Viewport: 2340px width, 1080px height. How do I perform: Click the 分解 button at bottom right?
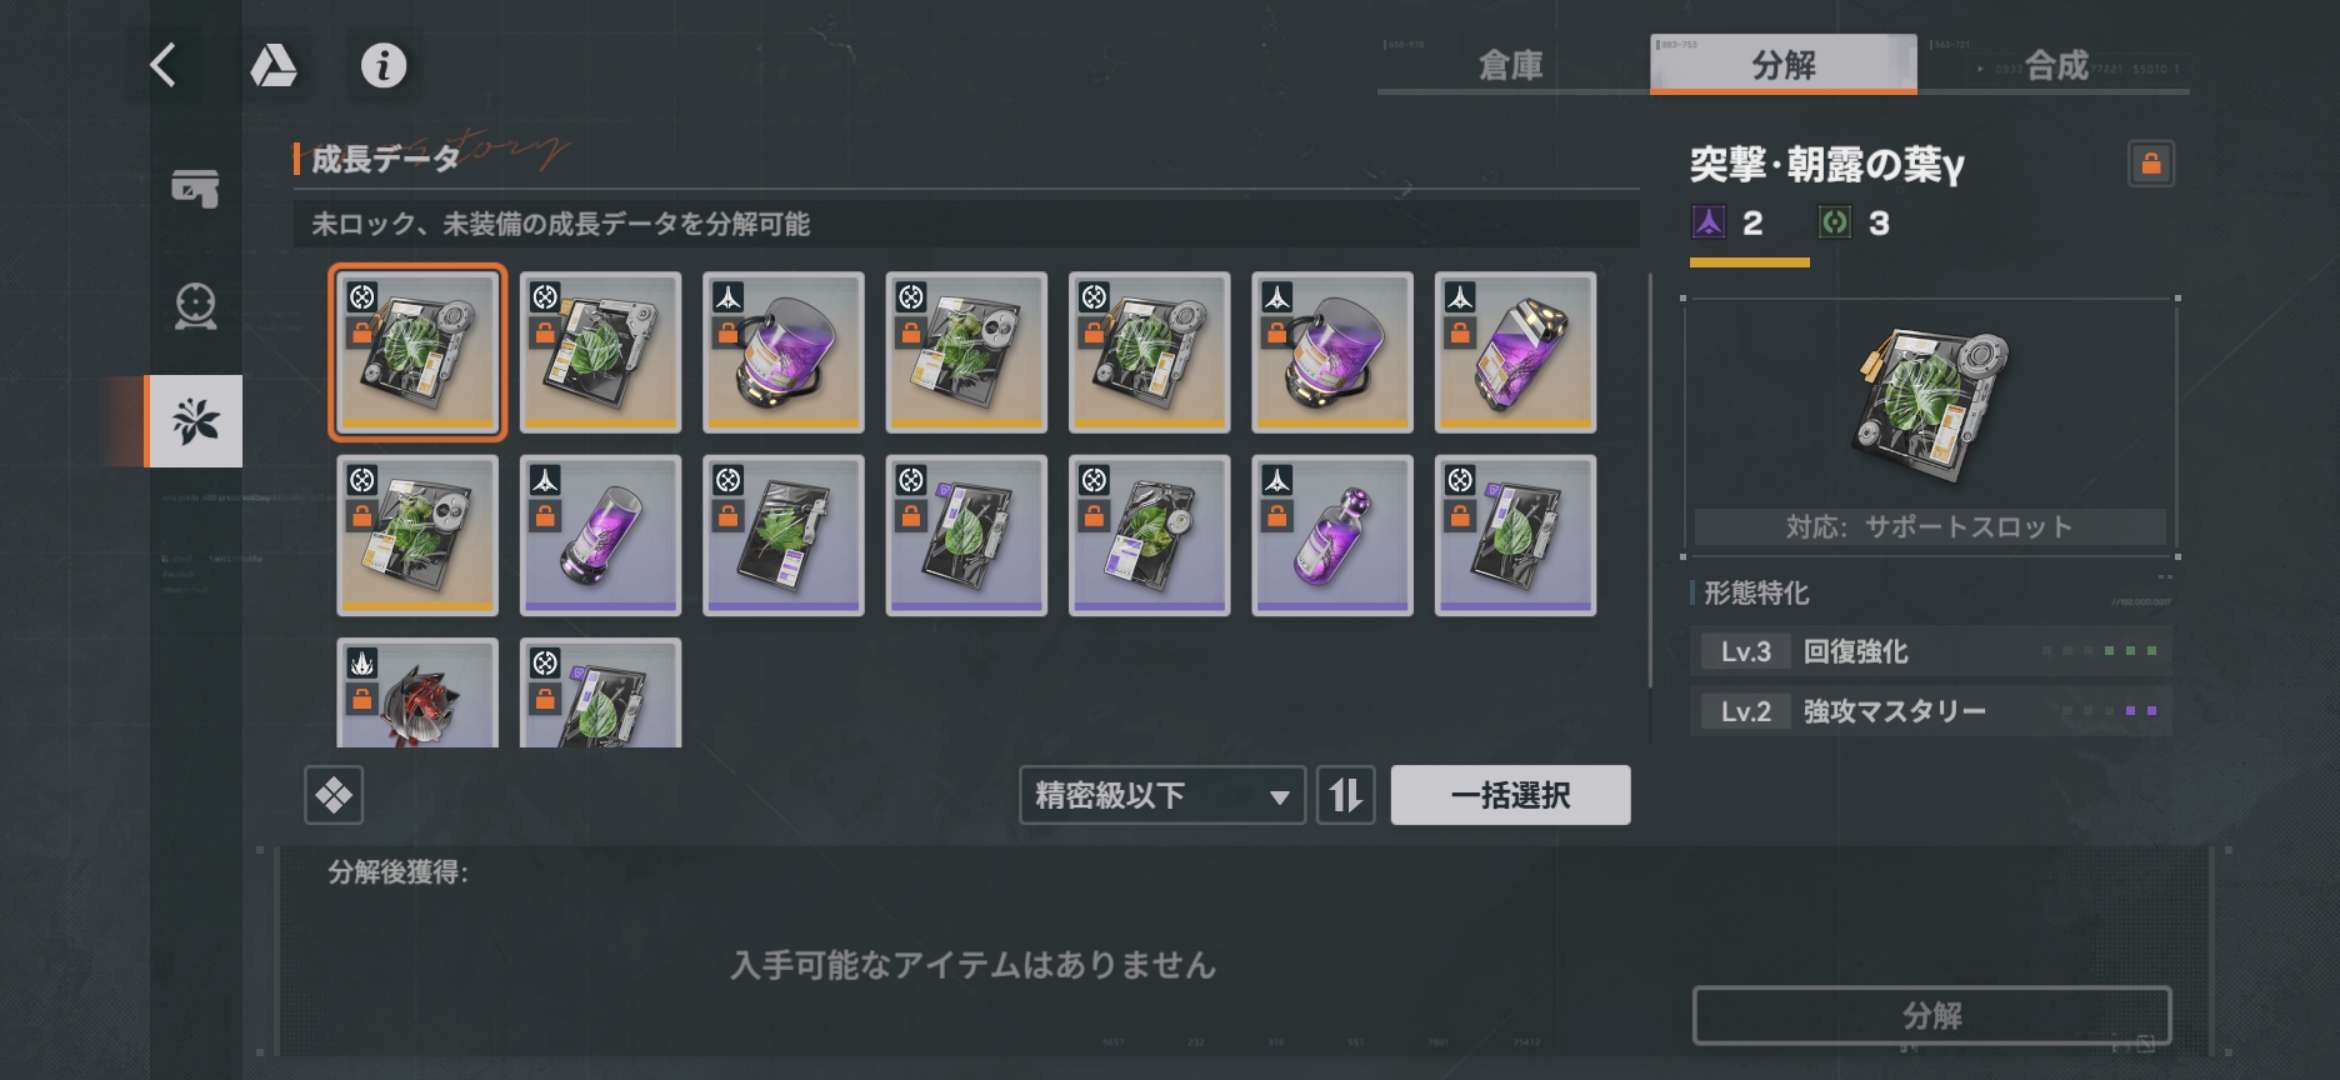1932,1016
